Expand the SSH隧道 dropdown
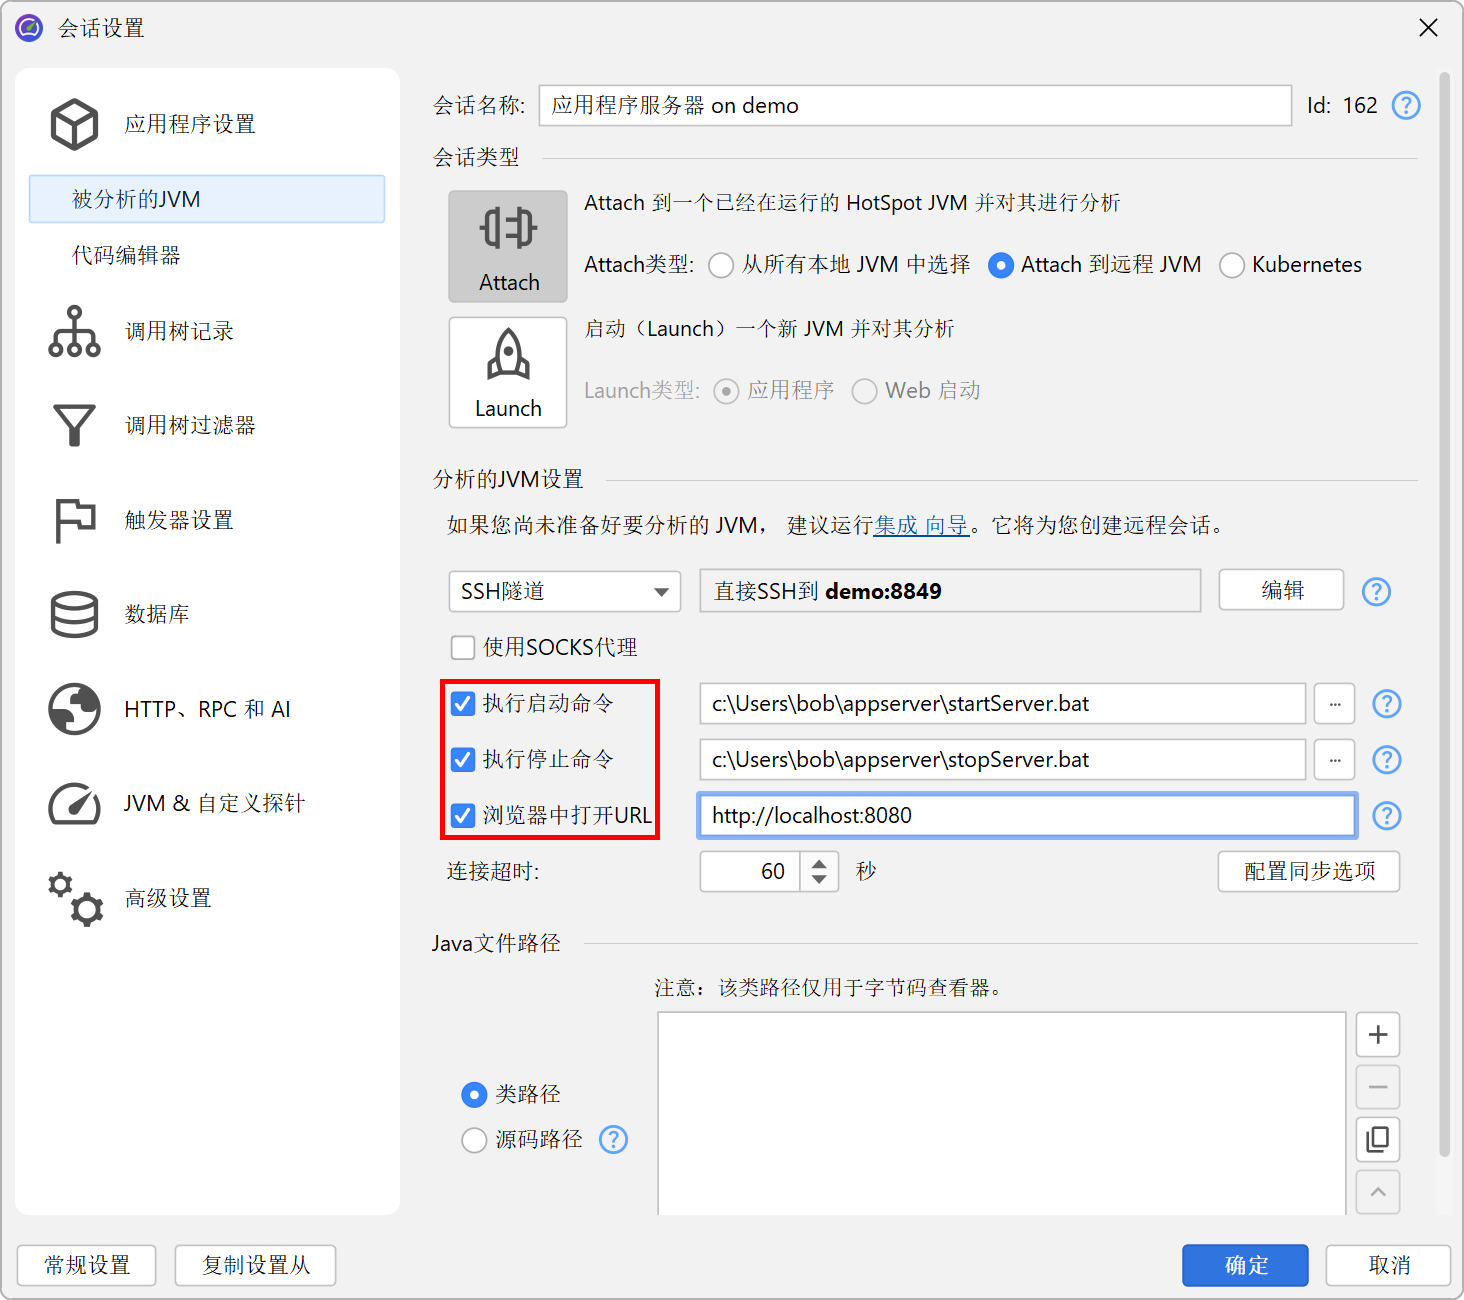Screen dimensions: 1464x1300 [564, 591]
